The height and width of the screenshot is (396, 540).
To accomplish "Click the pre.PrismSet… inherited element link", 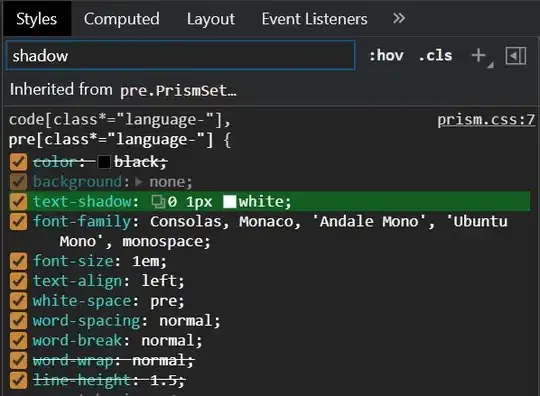I will tap(178, 91).
